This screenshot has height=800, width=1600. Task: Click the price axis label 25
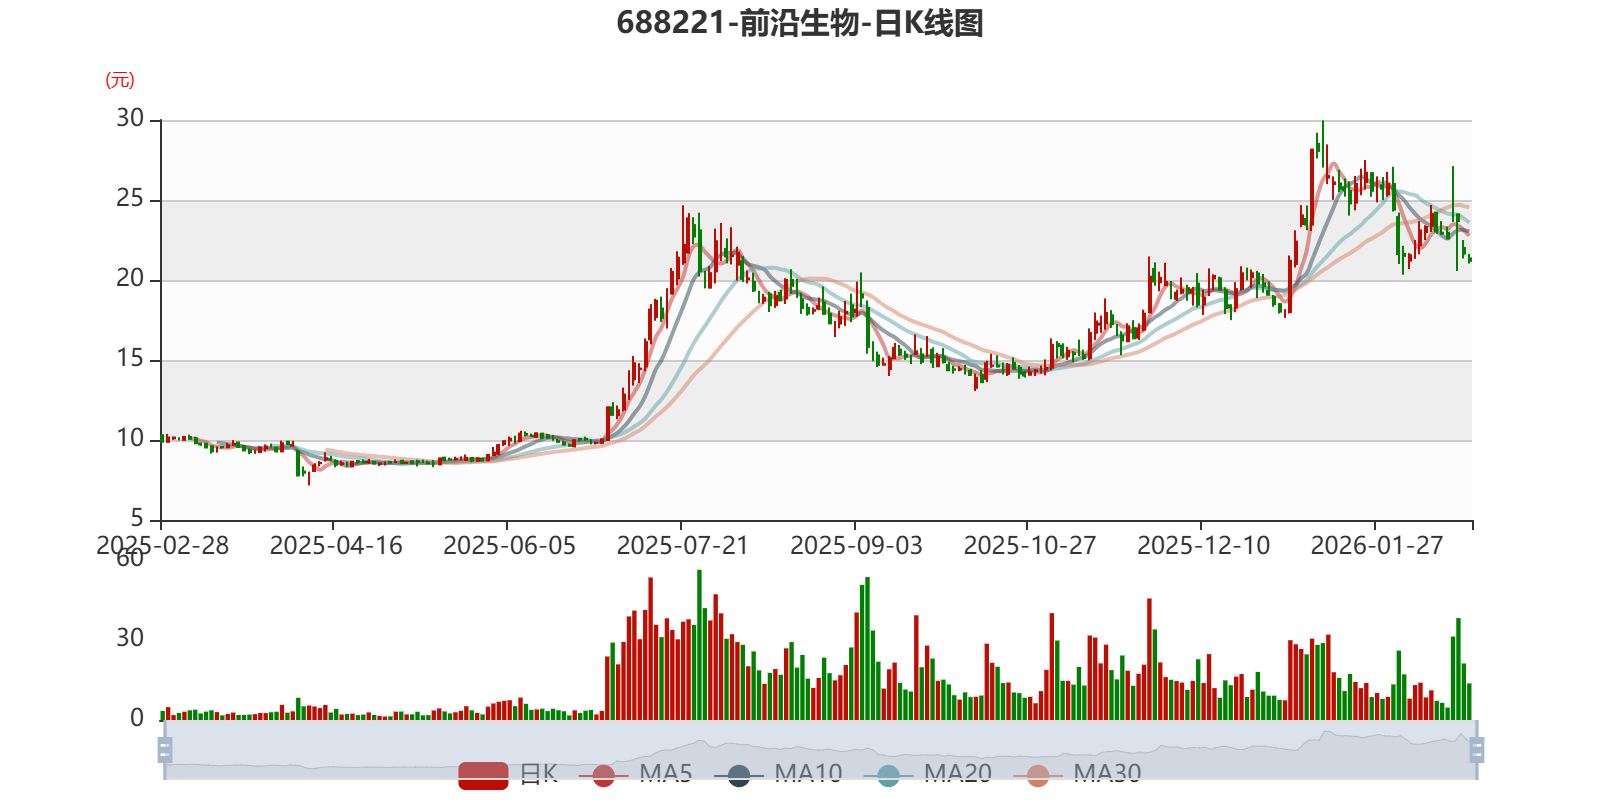130,198
